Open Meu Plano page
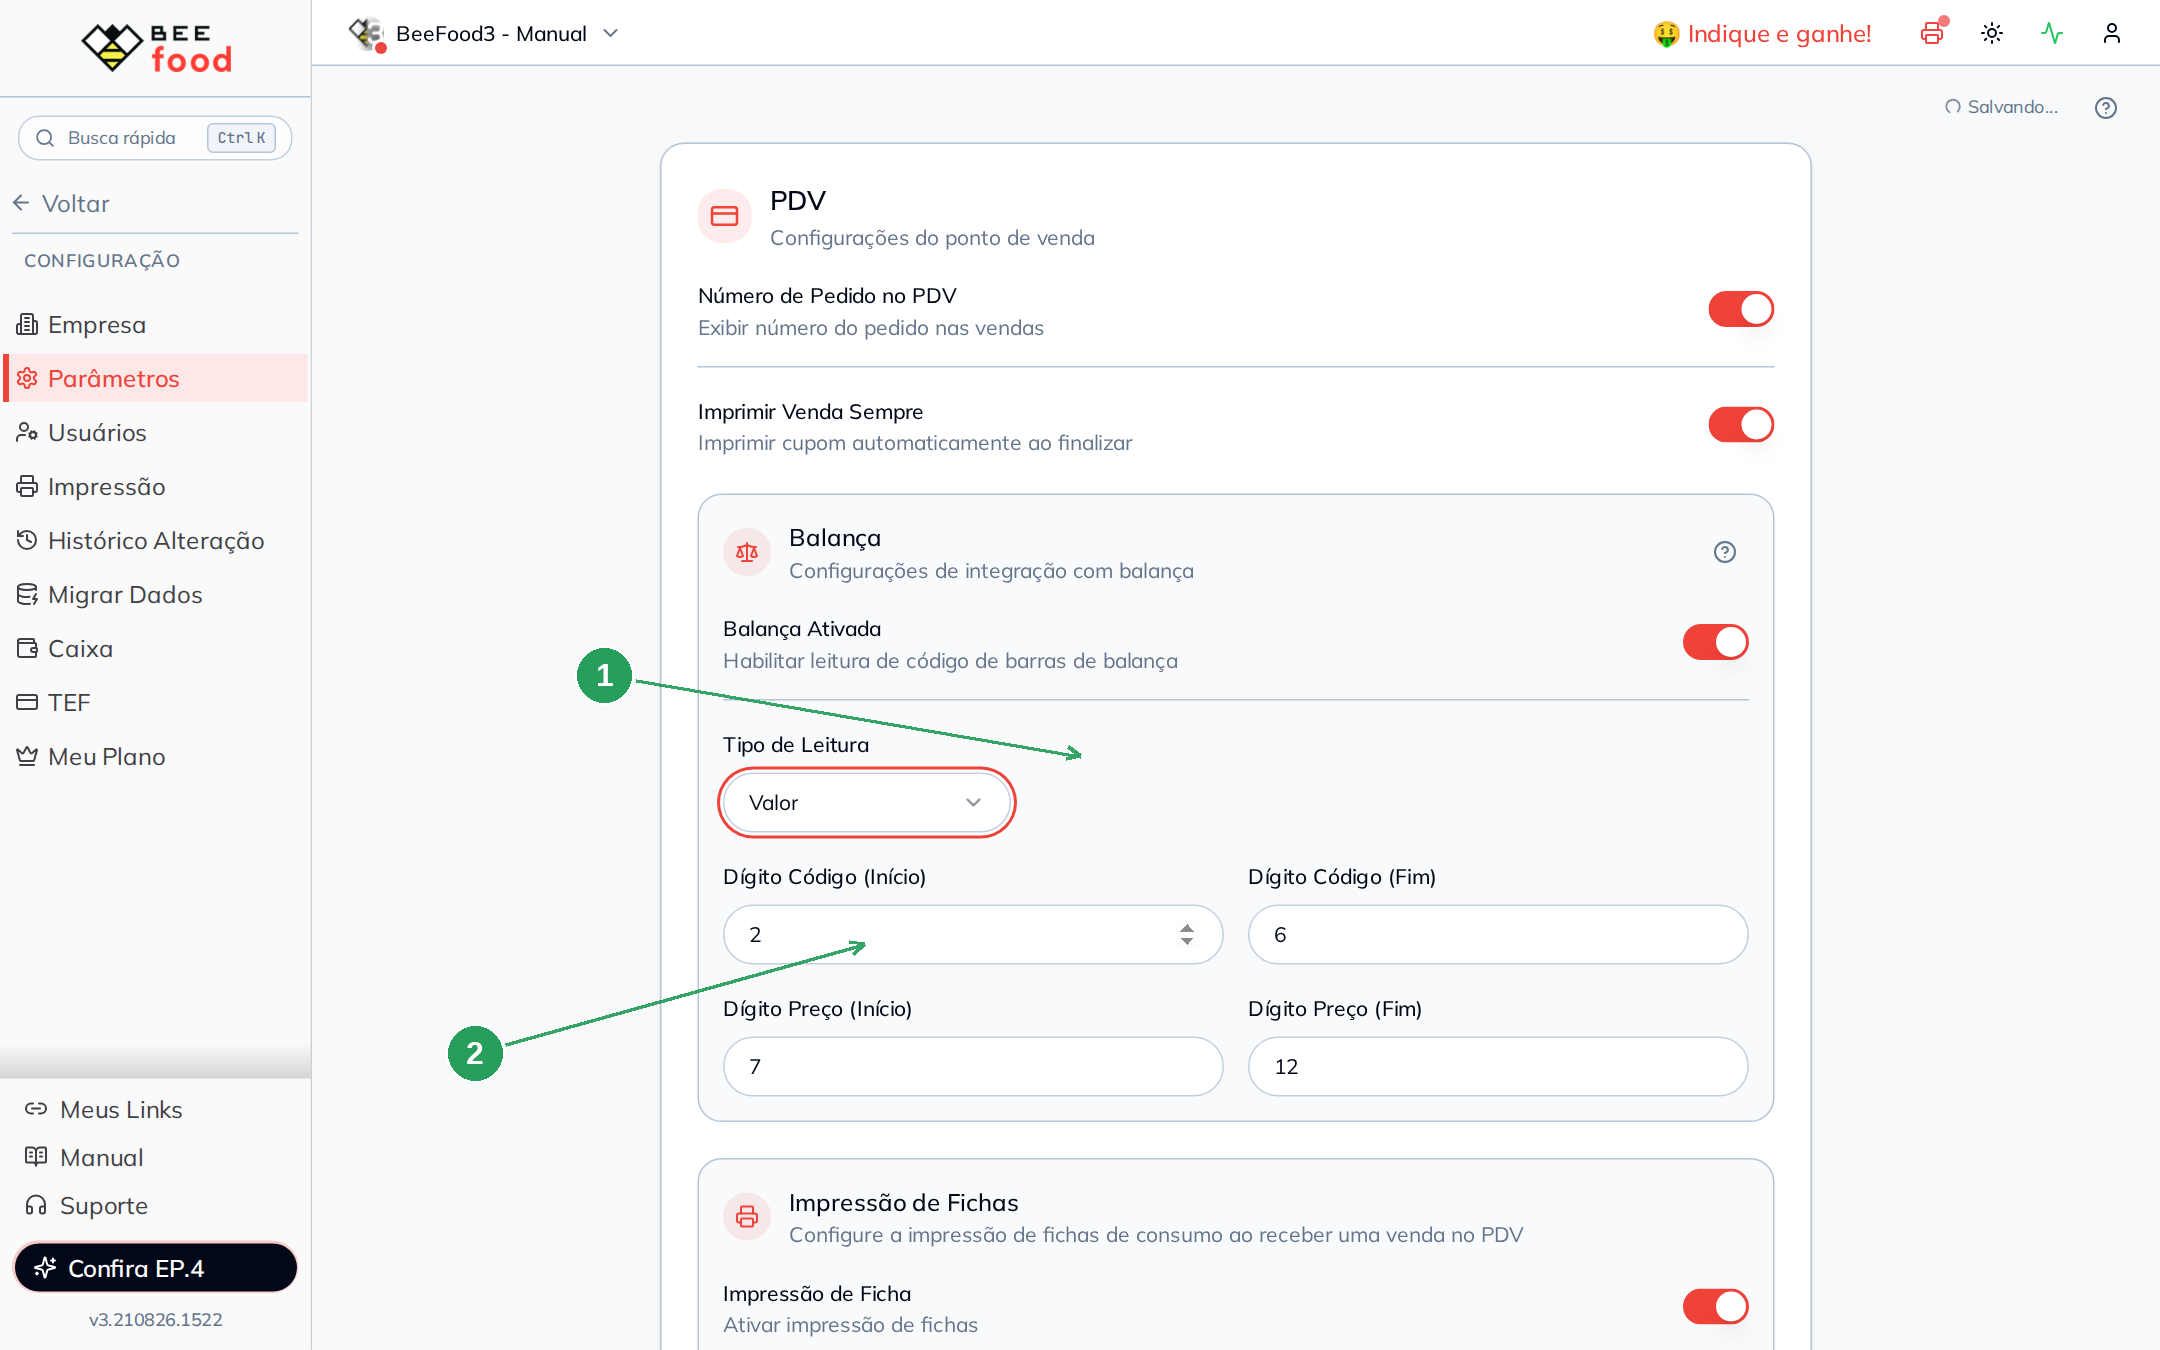 [155, 757]
